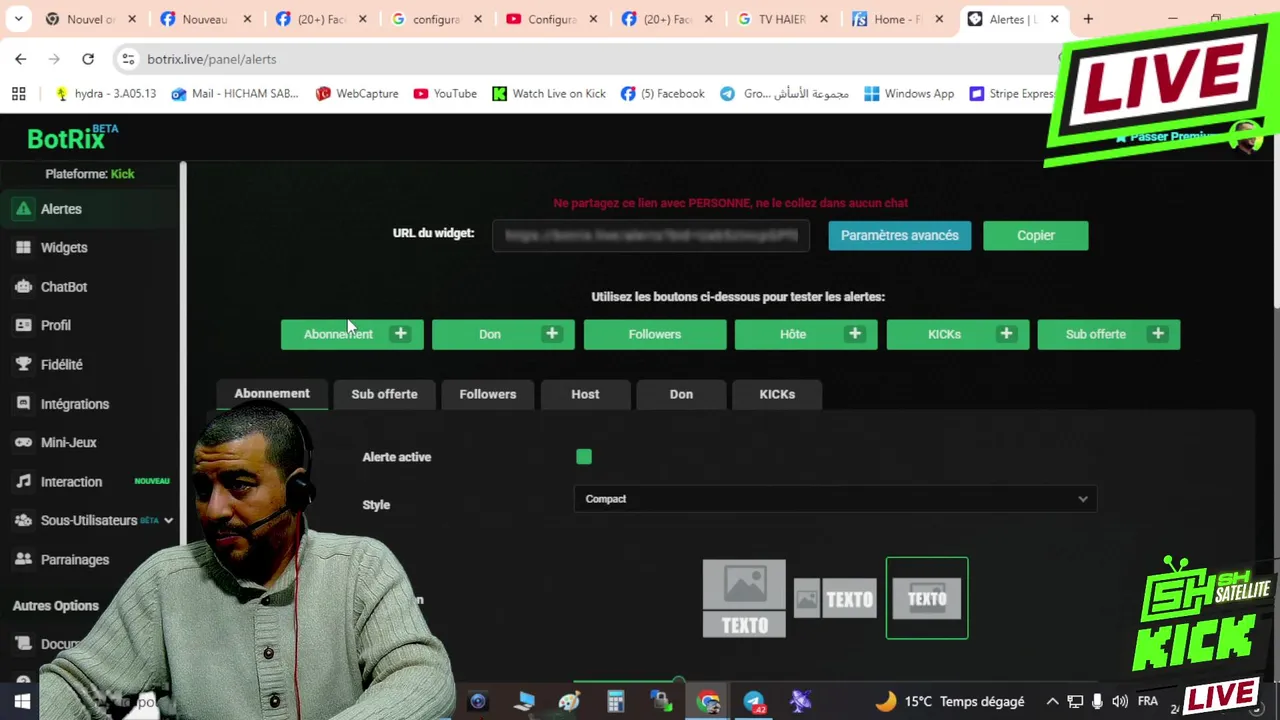Click the Copier button
The width and height of the screenshot is (1280, 720).
(x=1036, y=235)
